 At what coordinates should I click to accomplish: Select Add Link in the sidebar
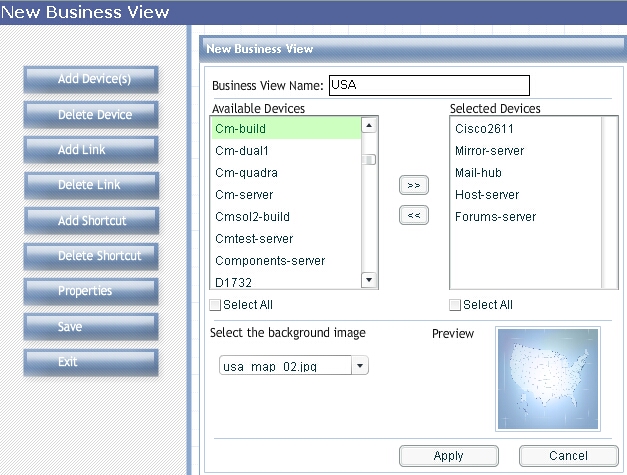[x=91, y=150]
